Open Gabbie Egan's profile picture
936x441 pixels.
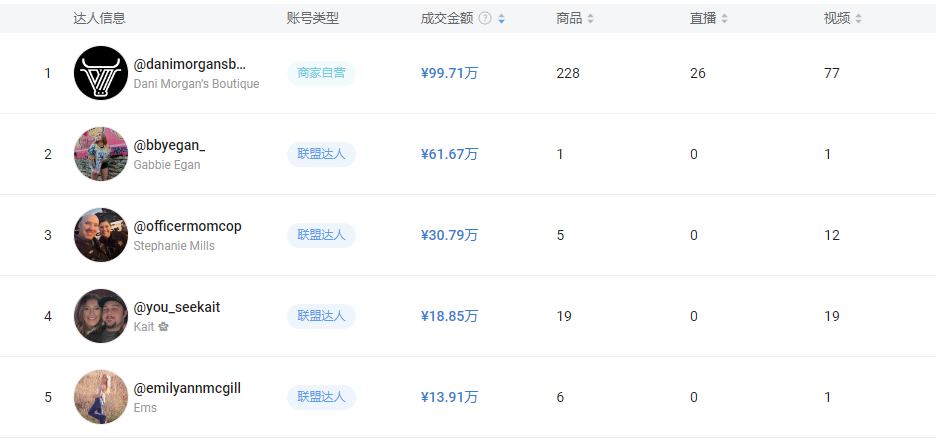pyautogui.click(x=101, y=154)
